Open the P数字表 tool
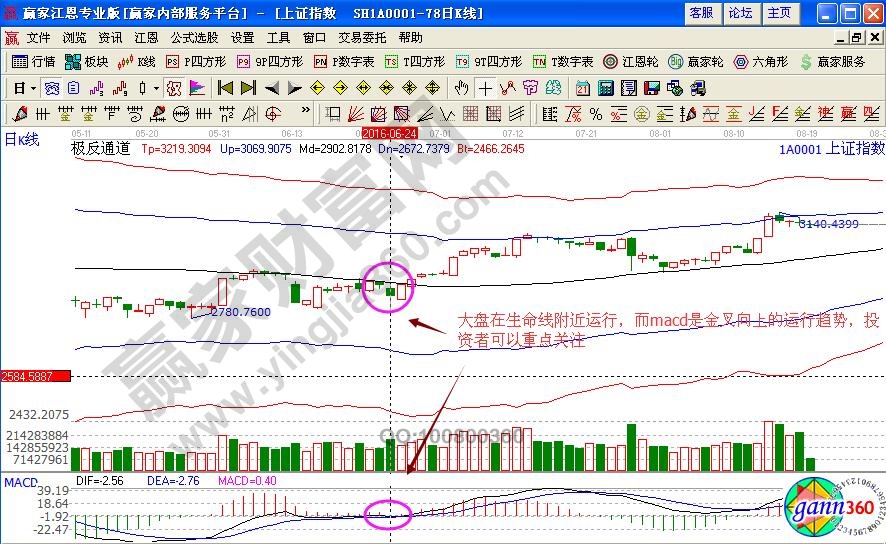 [x=344, y=62]
